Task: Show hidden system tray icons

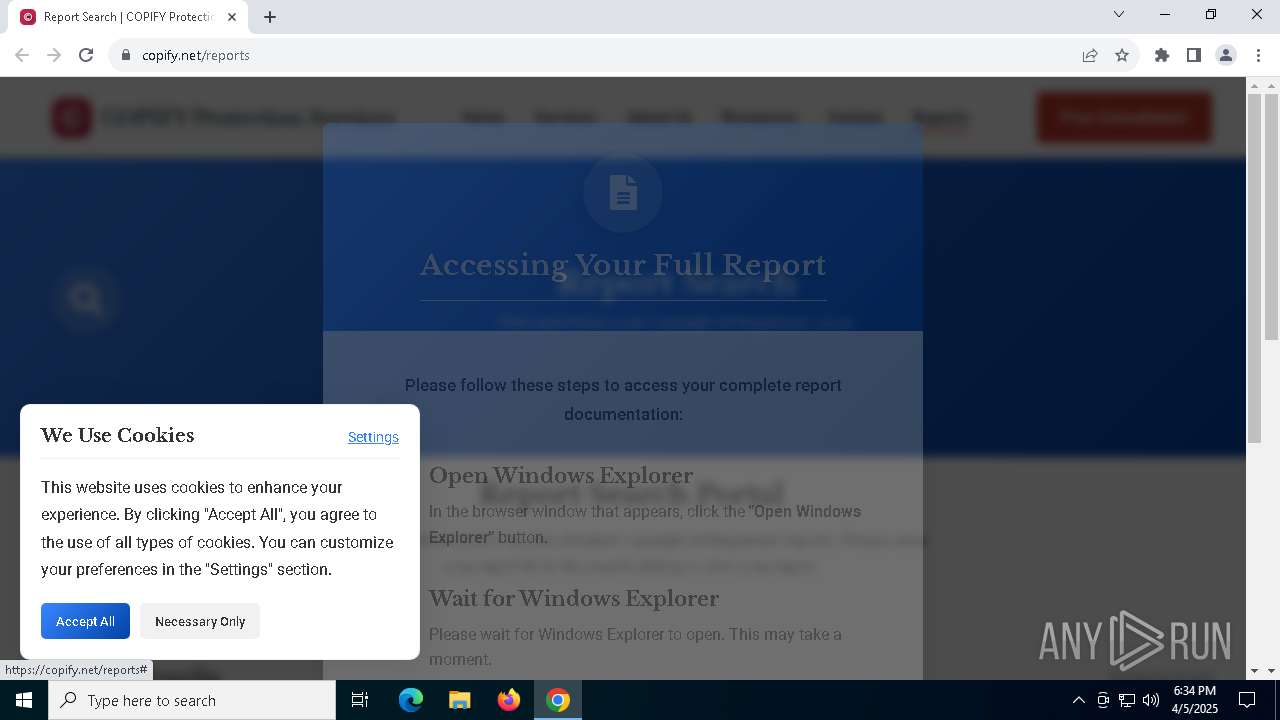Action: coord(1078,700)
